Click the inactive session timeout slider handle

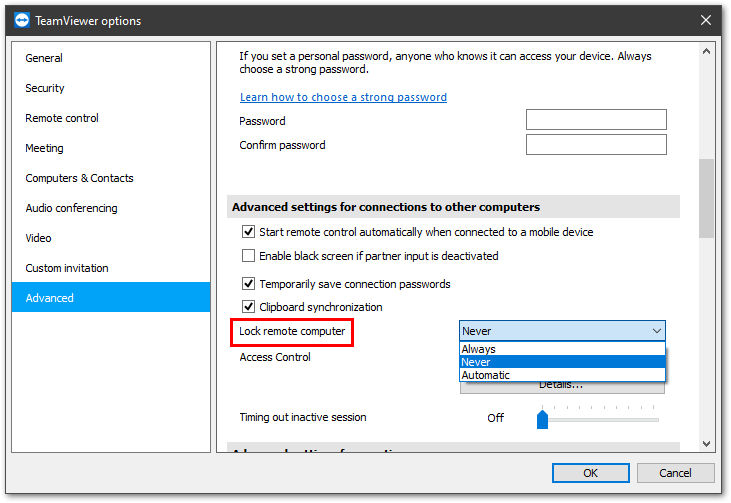tap(542, 419)
